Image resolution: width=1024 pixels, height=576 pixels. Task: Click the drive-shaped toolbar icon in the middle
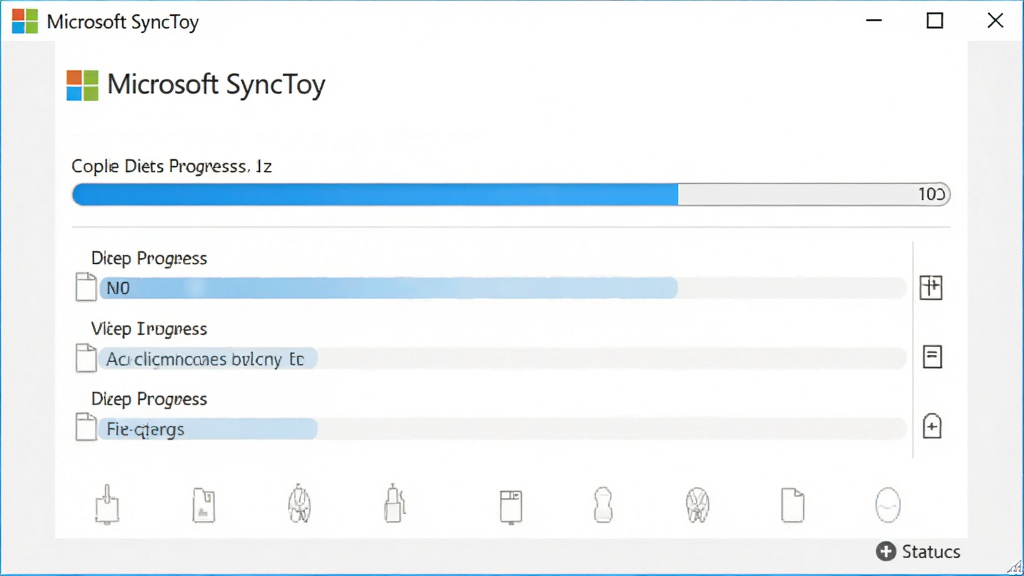[511, 507]
